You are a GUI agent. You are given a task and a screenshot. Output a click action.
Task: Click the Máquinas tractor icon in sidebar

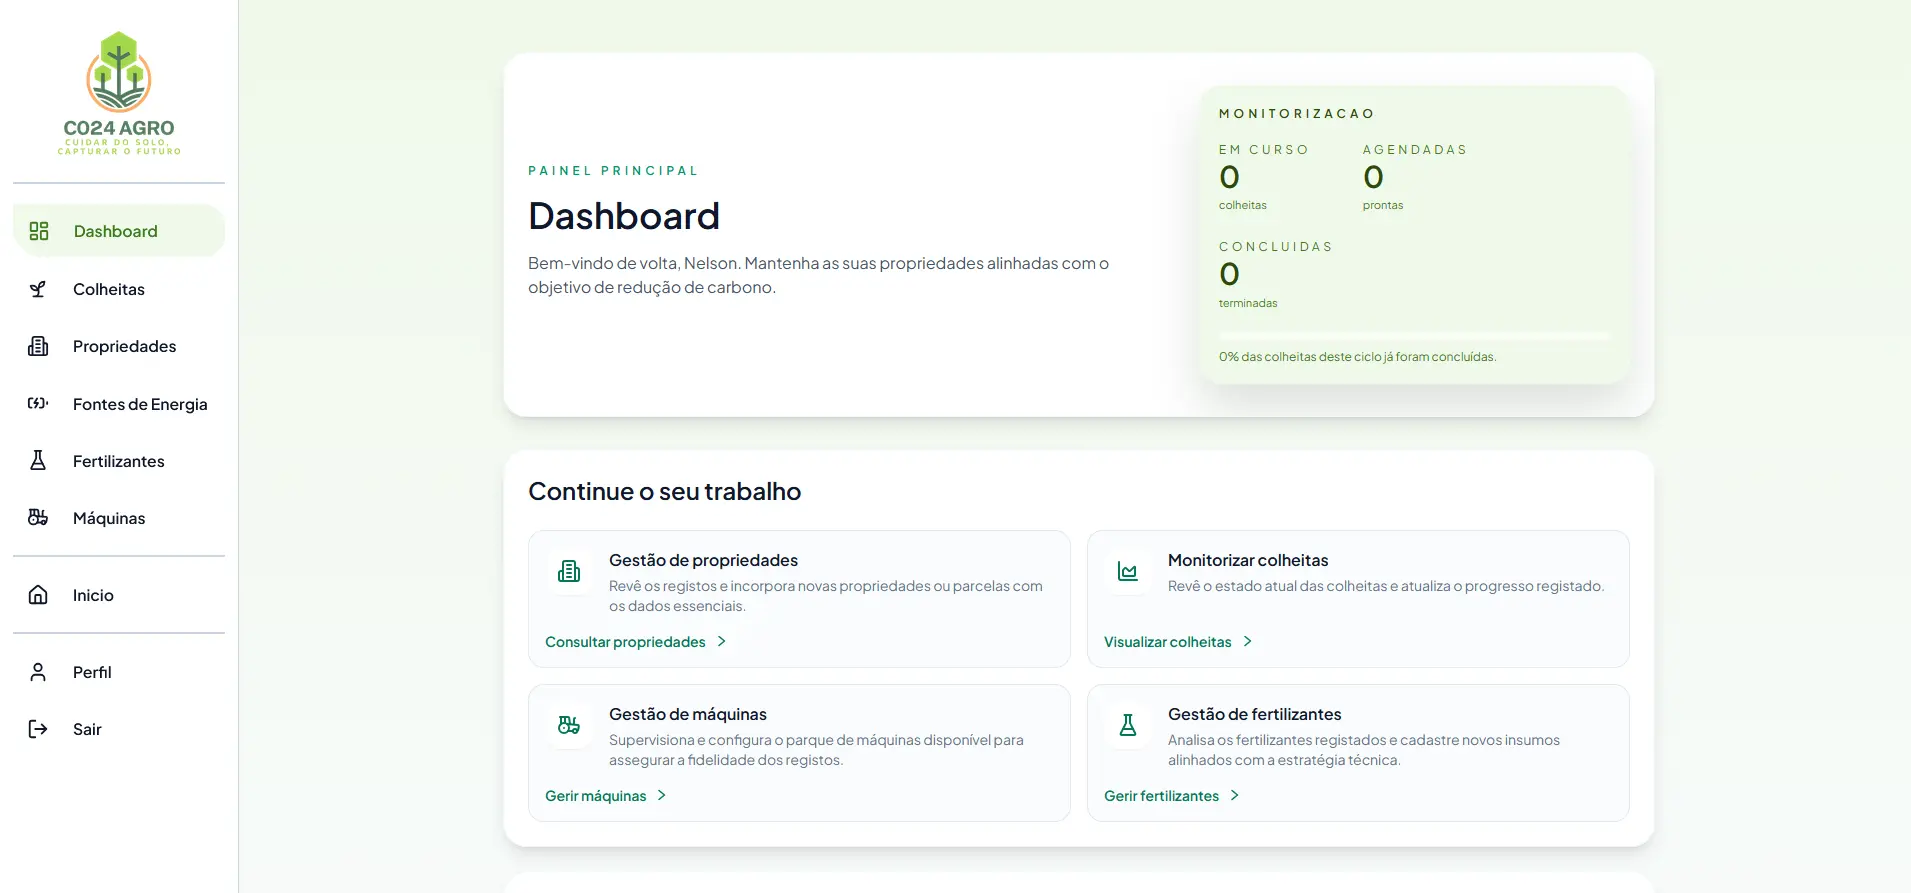click(x=38, y=518)
